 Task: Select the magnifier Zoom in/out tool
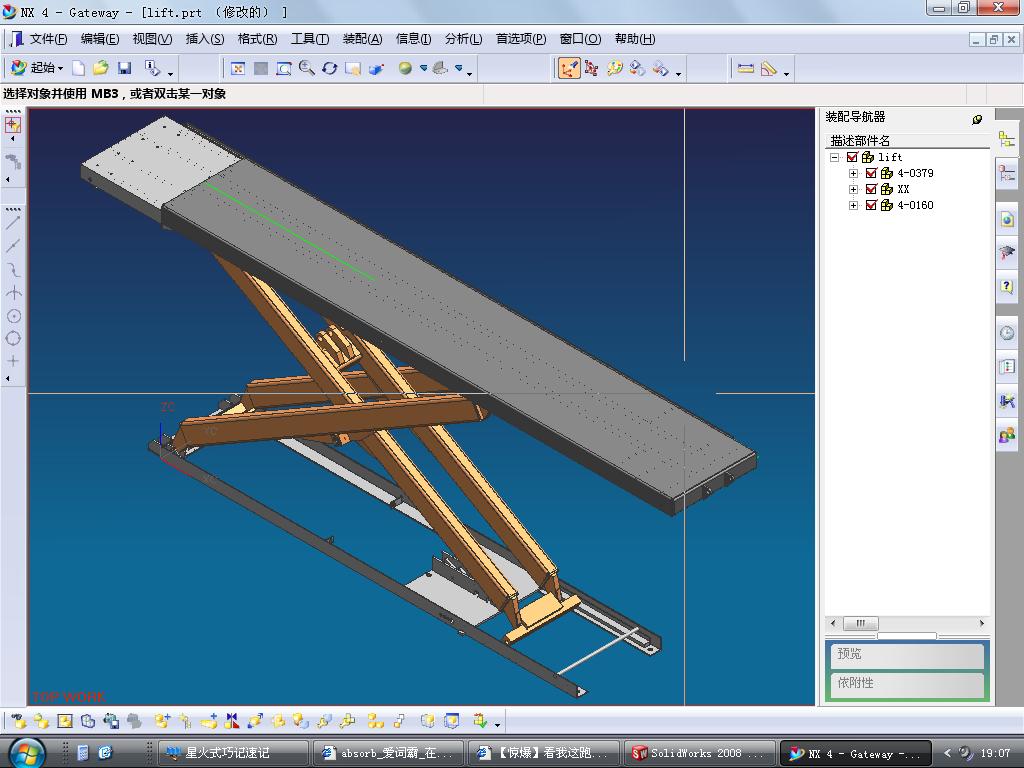coord(306,68)
